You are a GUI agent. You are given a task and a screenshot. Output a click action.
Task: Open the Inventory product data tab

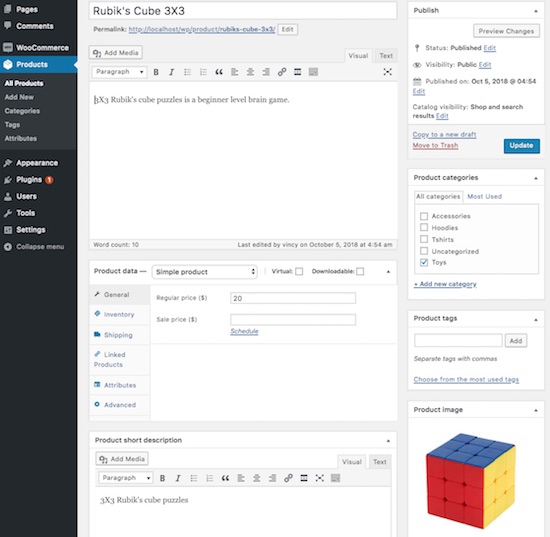pyautogui.click(x=120, y=315)
